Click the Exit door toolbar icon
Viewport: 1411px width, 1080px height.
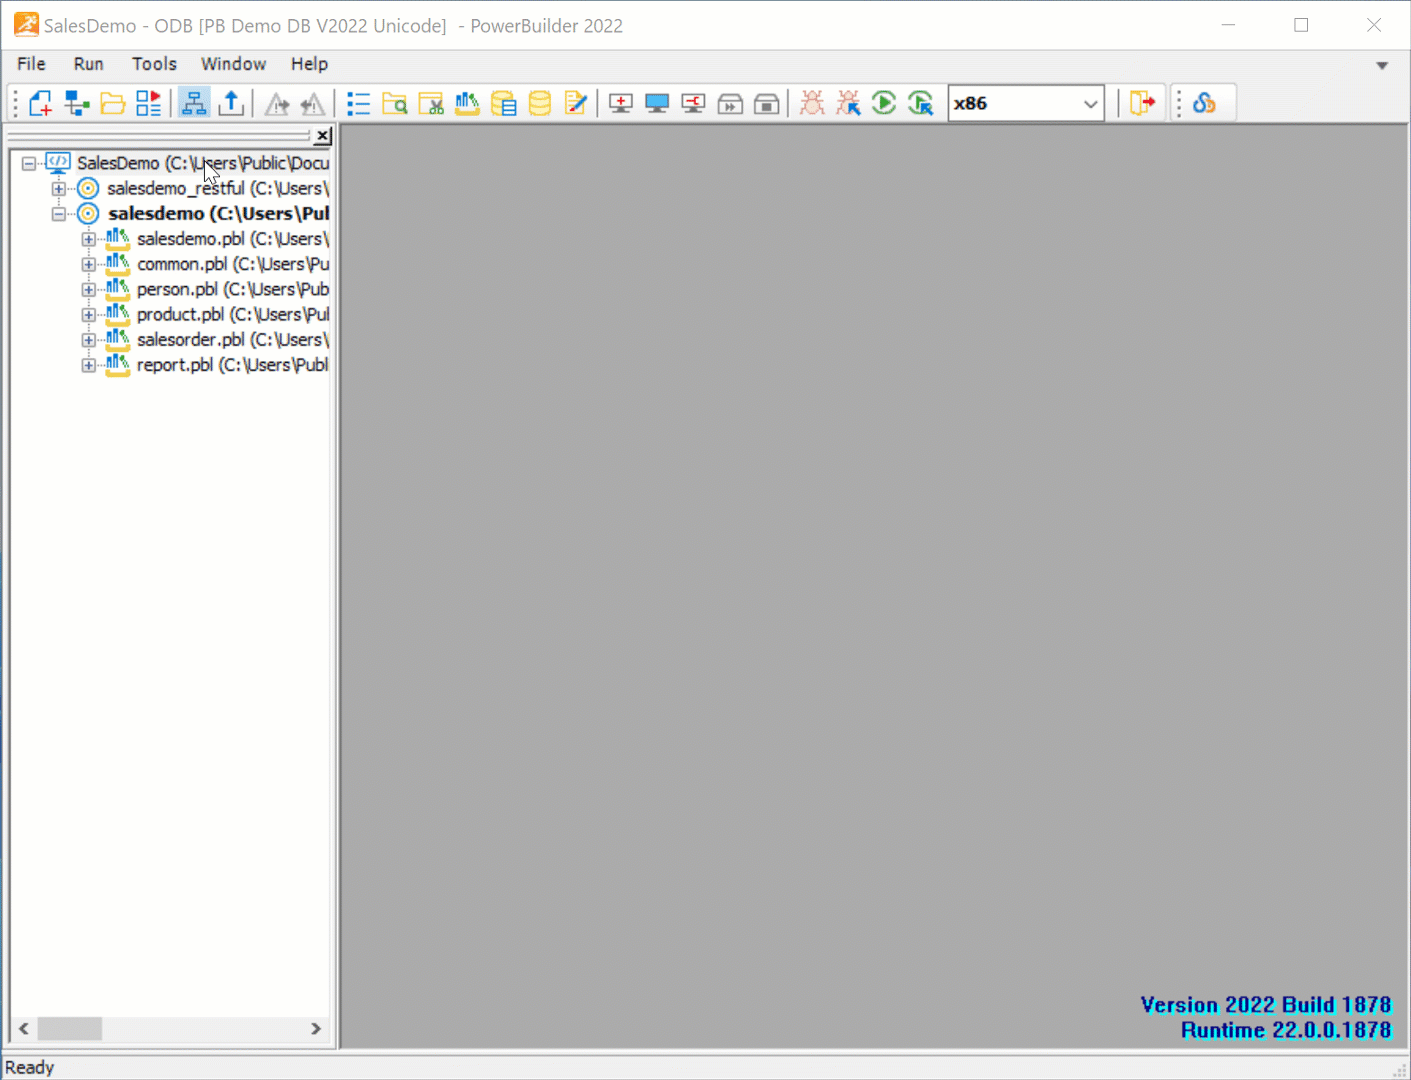[x=1142, y=103]
